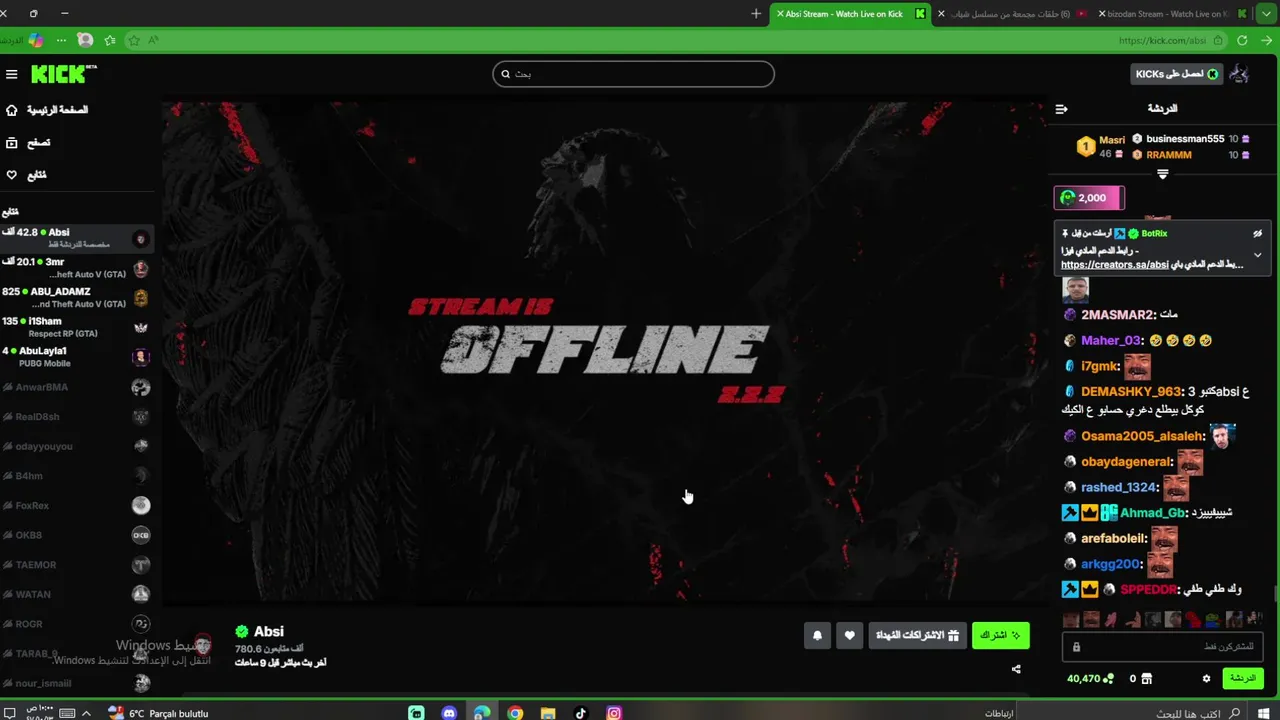1280x720 pixels.
Task: Open the creators.sa/absi link
Action: click(1114, 265)
